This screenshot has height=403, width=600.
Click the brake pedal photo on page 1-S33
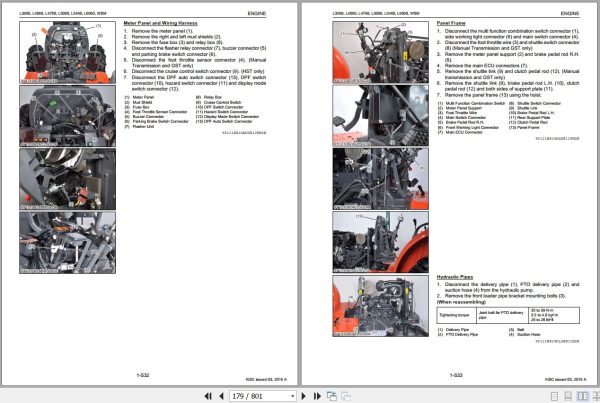[380, 116]
